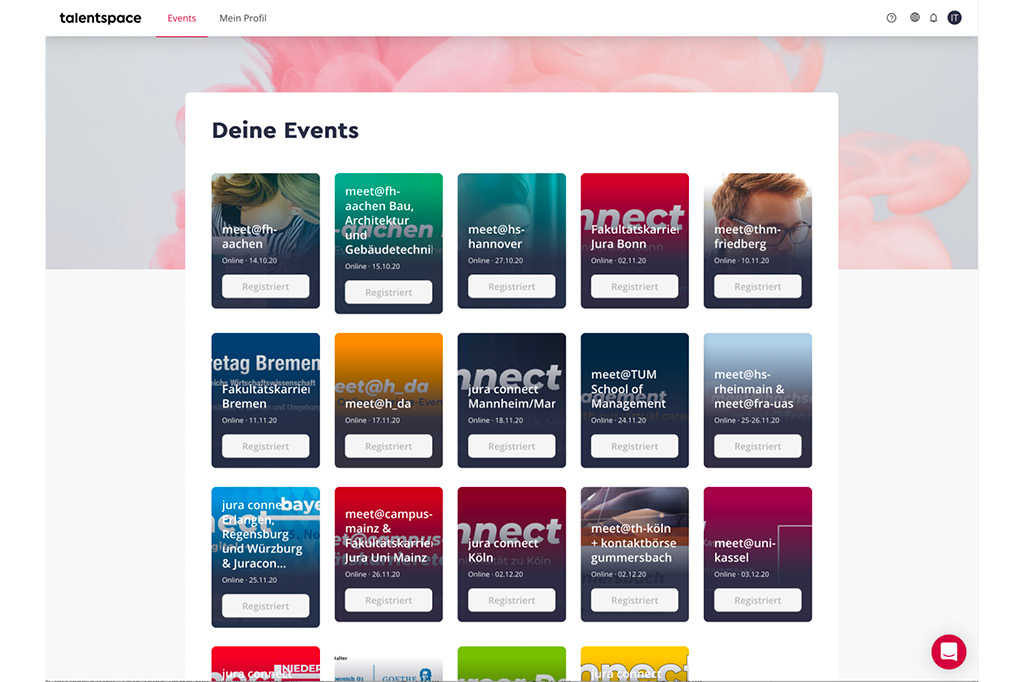Click the date 'Online · 15.10.20'
This screenshot has height=682, width=1024.
click(x=372, y=266)
